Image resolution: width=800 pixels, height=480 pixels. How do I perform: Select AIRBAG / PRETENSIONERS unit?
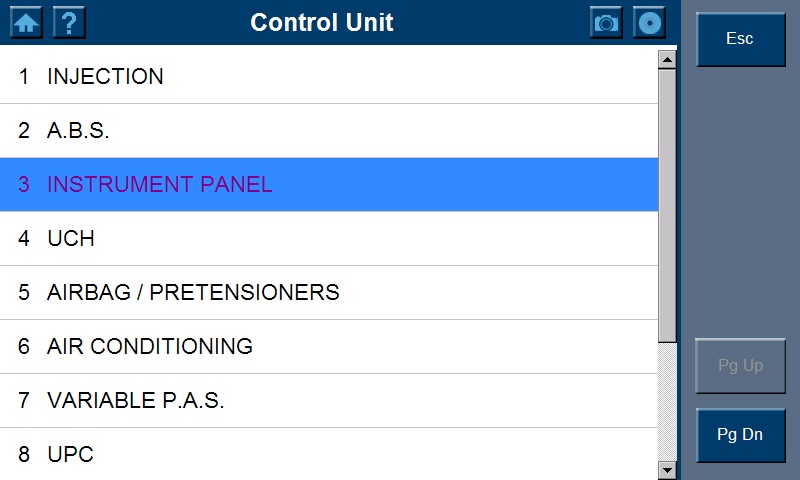(193, 293)
